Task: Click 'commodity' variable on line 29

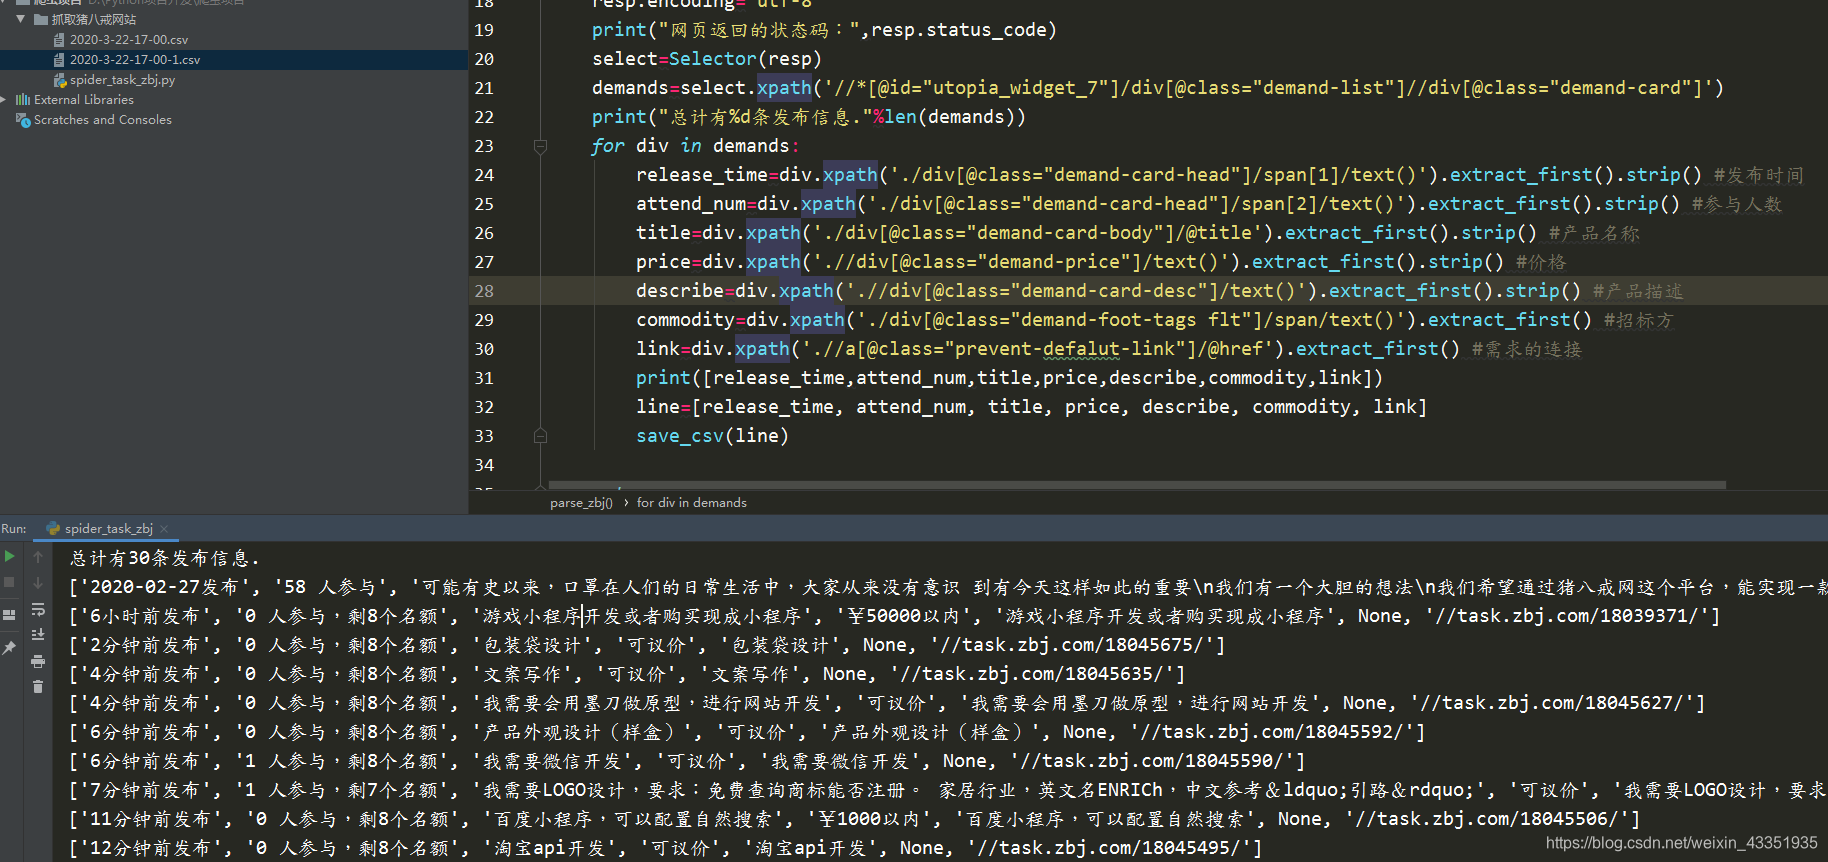Action: [x=685, y=320]
